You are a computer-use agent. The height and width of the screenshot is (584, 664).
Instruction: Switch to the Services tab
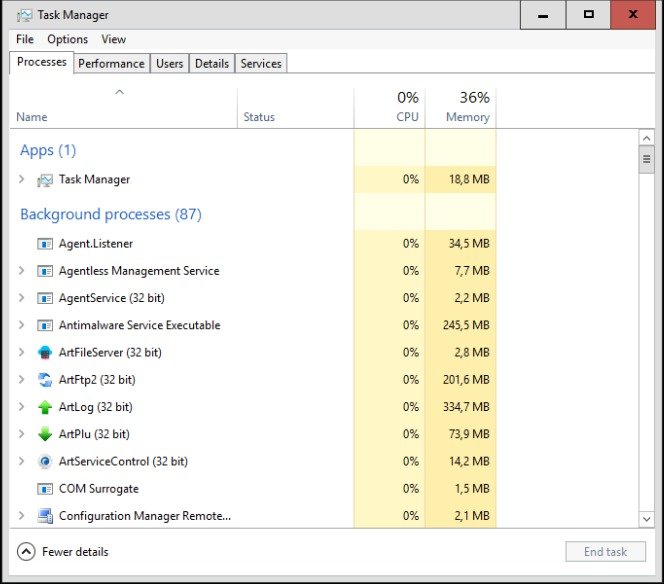coord(261,64)
